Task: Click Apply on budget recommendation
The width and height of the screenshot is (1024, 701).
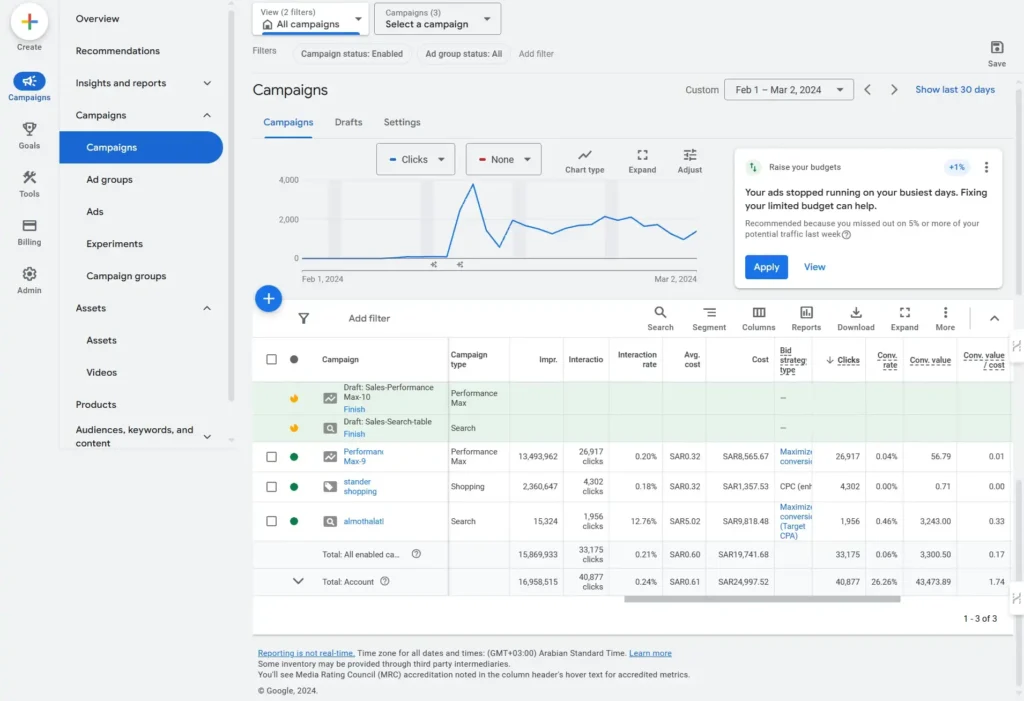Action: [766, 267]
